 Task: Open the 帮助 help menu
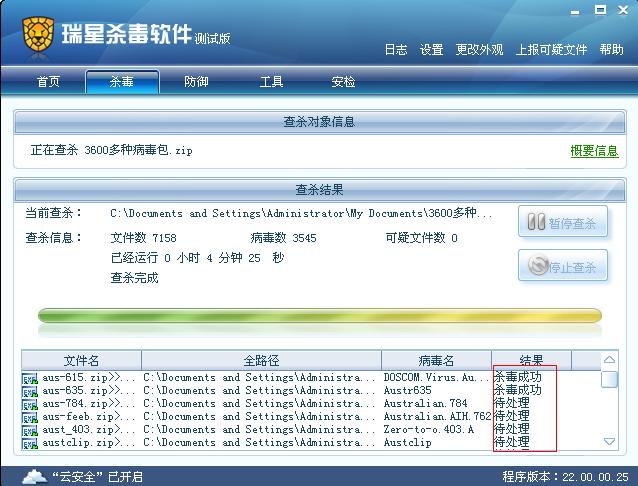tap(611, 50)
